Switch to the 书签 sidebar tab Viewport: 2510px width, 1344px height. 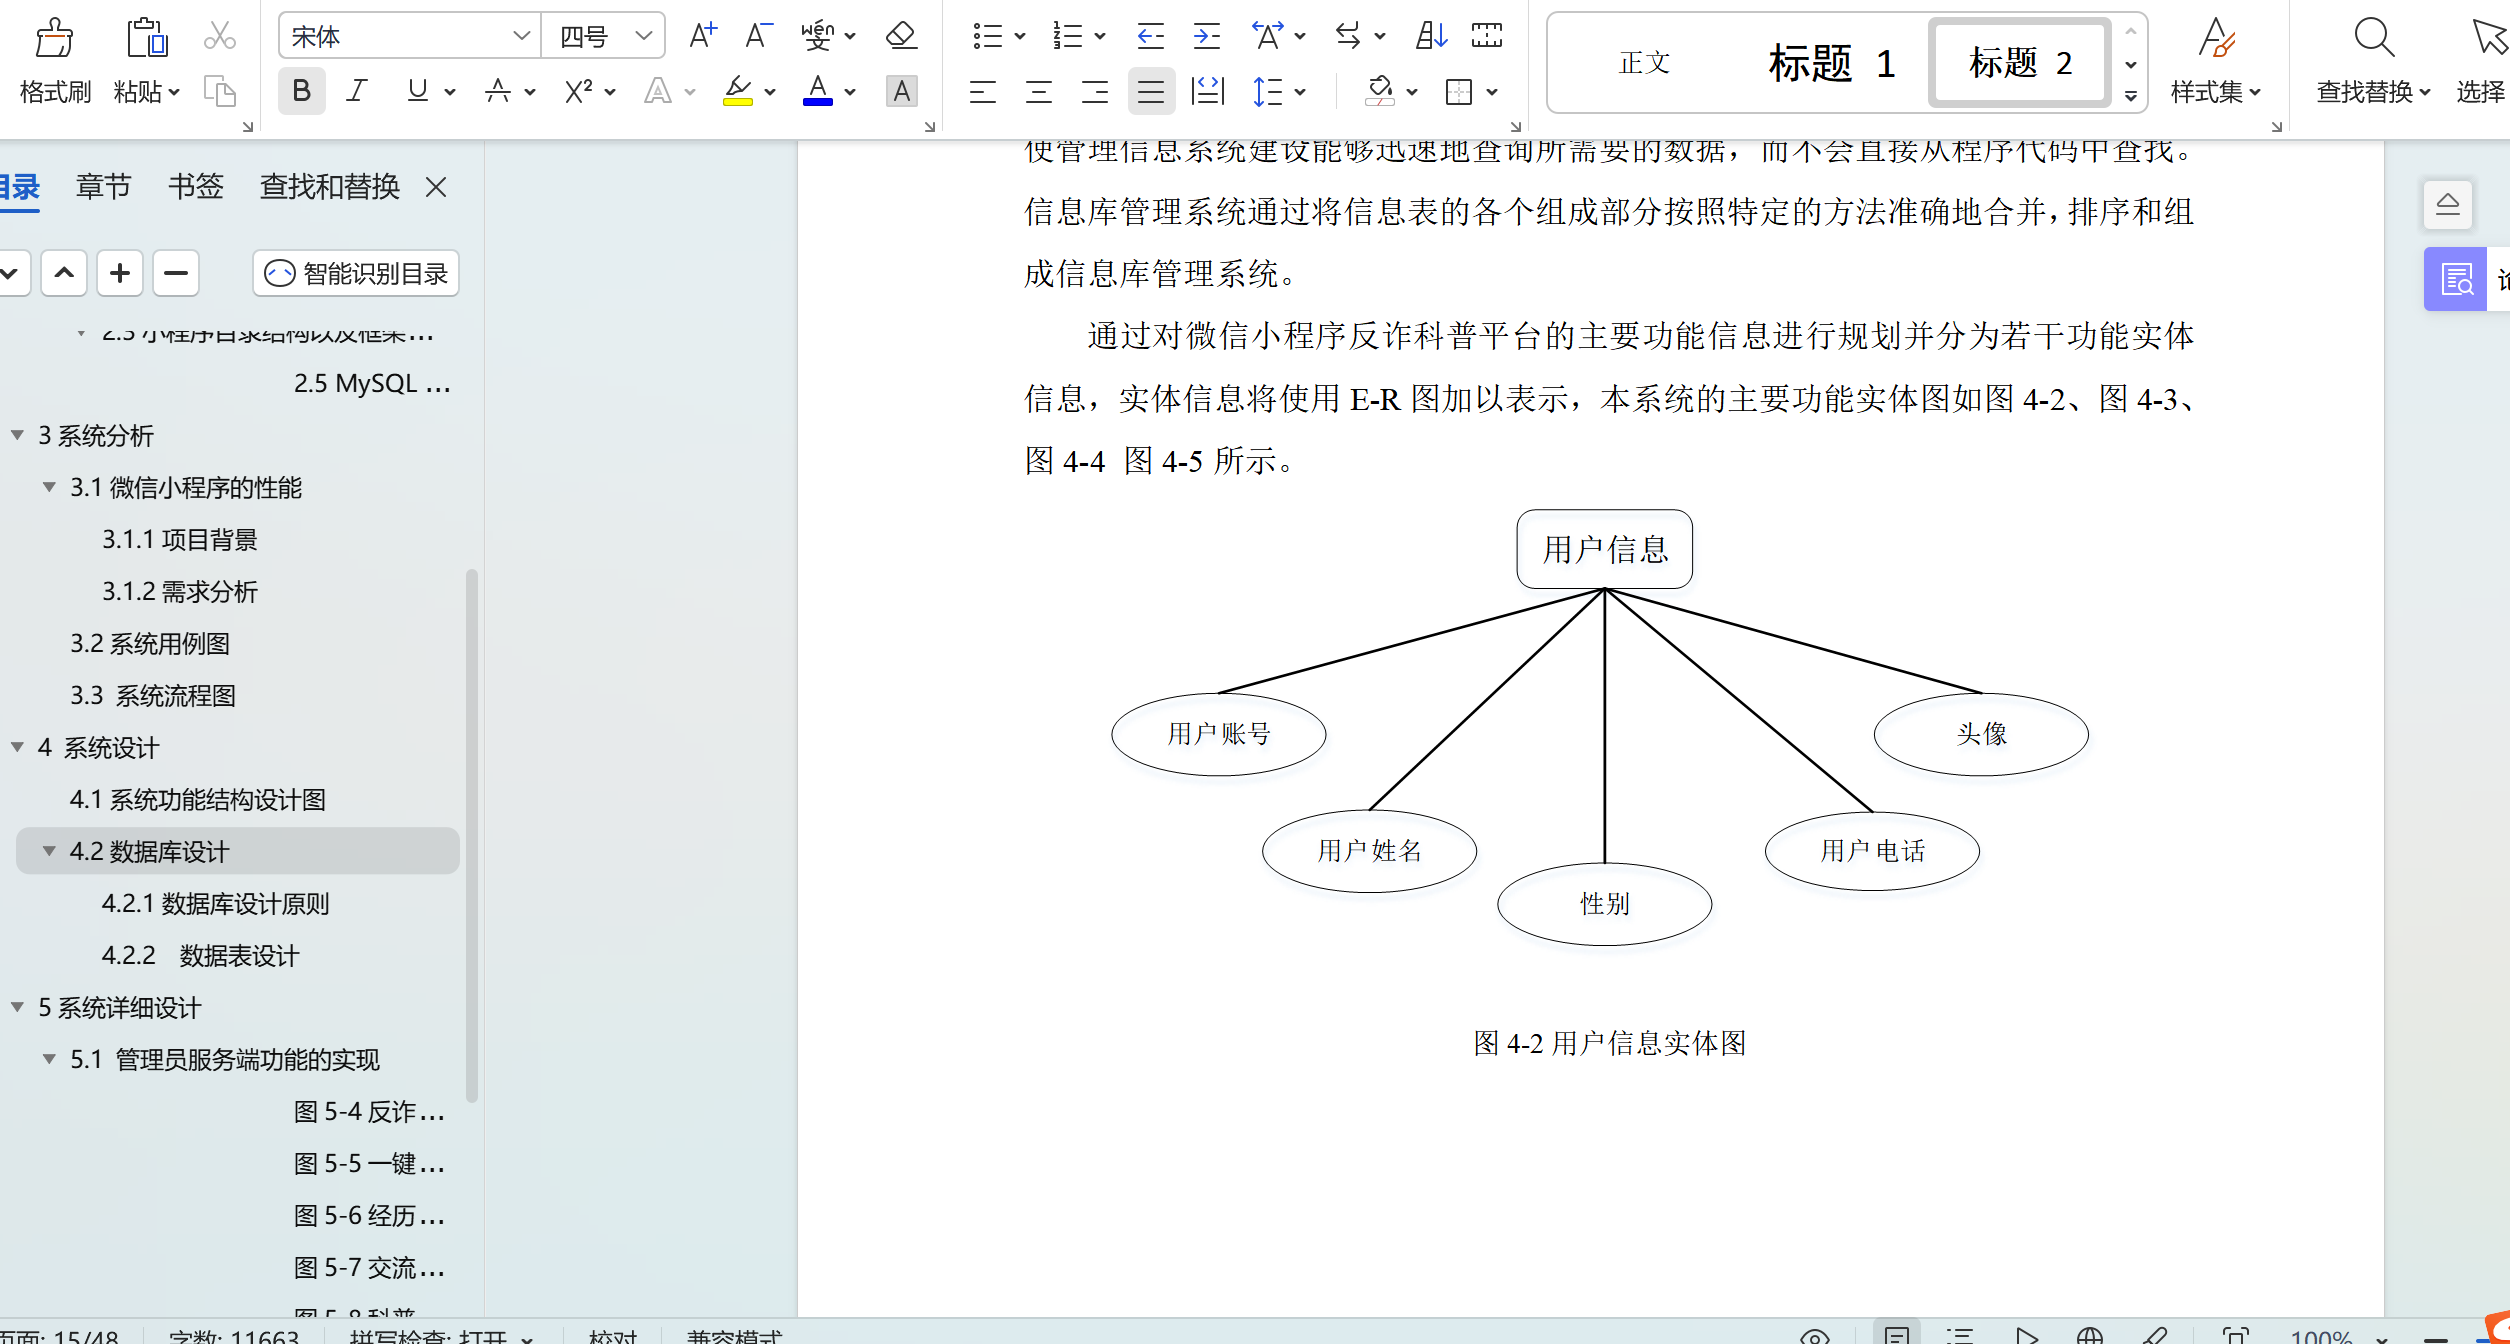[x=196, y=186]
